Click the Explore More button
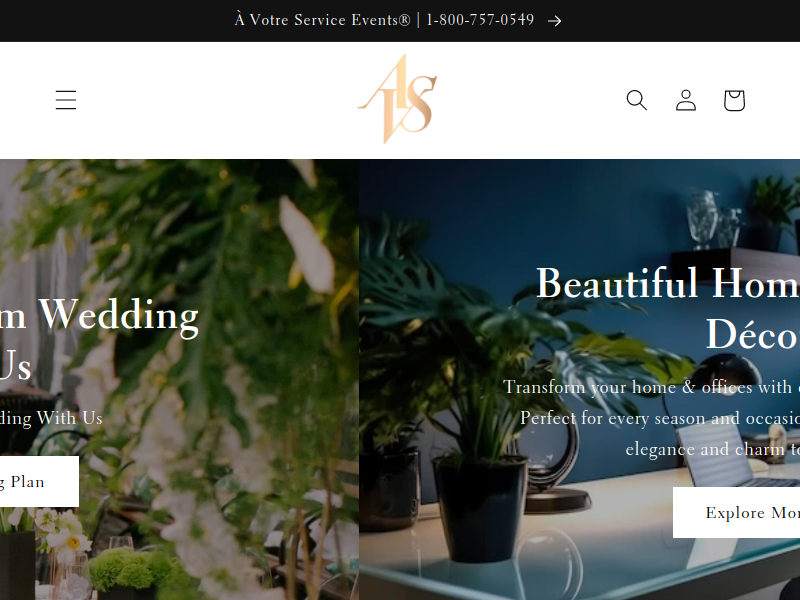The height and width of the screenshot is (600, 800). coord(736,512)
